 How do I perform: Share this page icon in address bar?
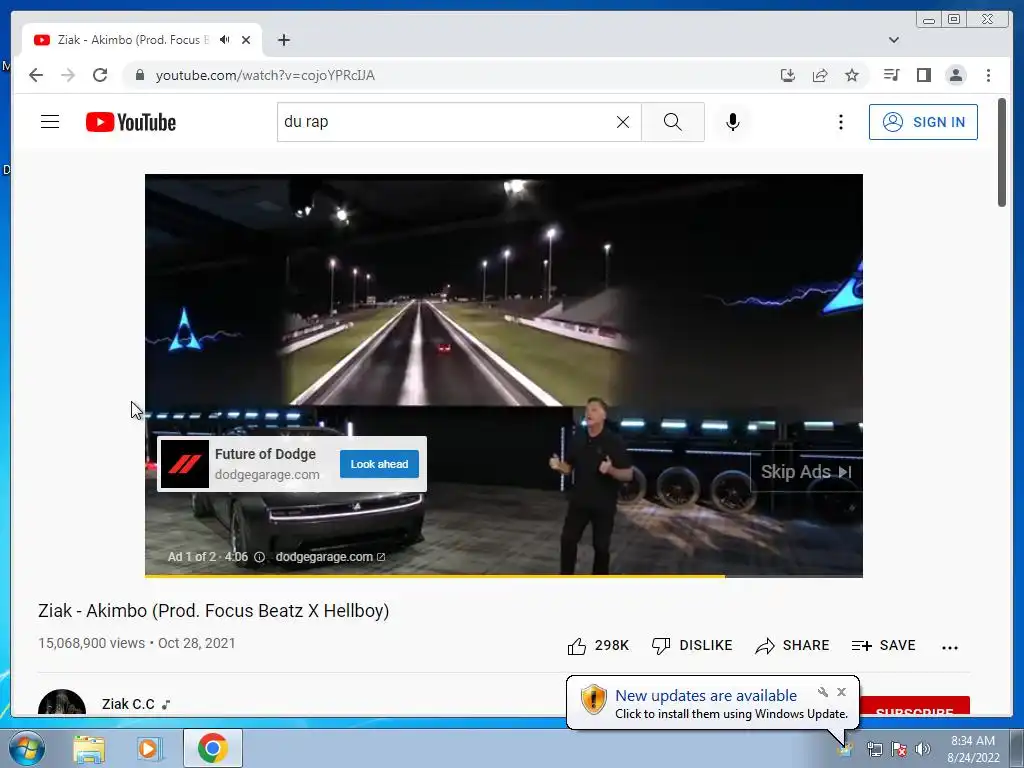(x=820, y=75)
